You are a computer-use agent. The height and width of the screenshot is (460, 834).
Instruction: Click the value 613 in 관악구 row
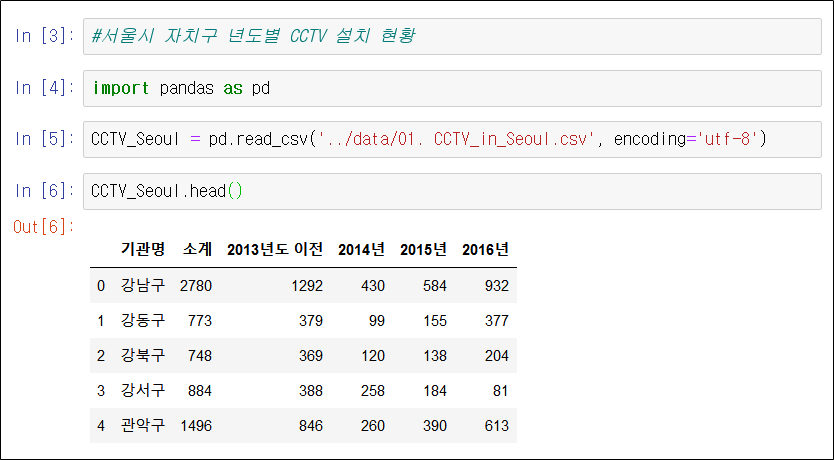pyautogui.click(x=497, y=425)
